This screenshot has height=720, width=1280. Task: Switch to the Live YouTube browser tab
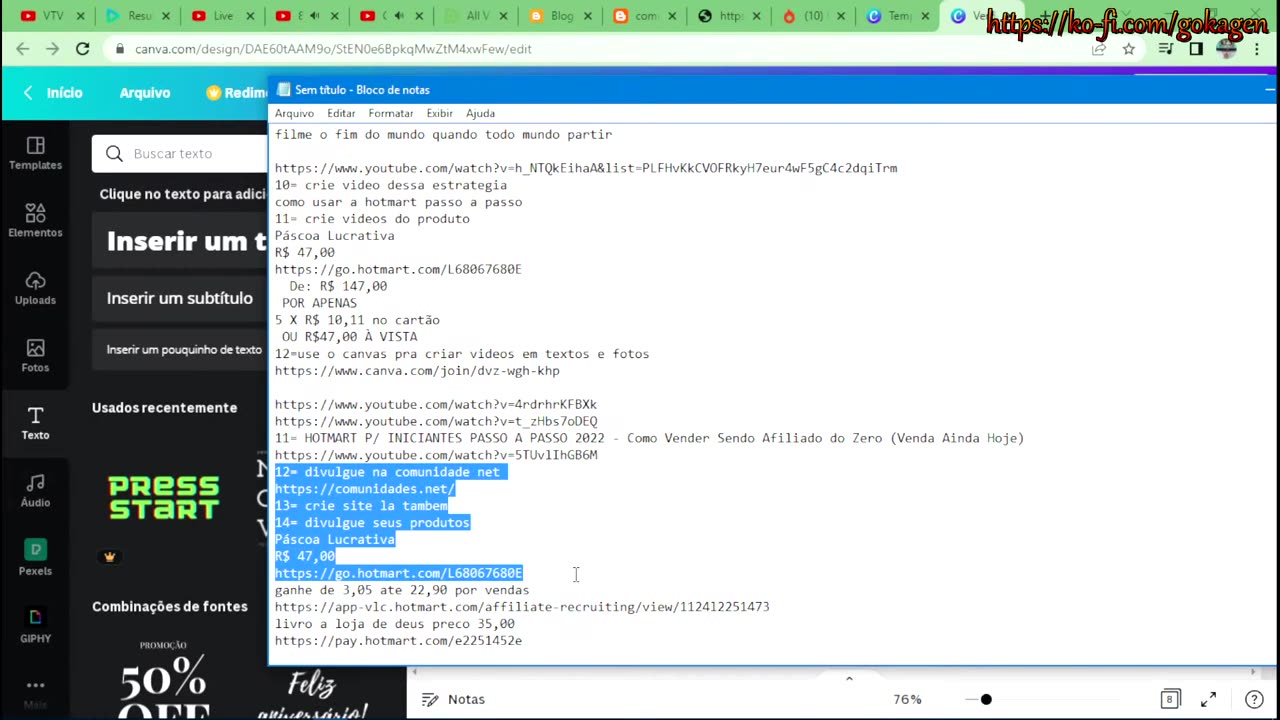click(x=218, y=16)
